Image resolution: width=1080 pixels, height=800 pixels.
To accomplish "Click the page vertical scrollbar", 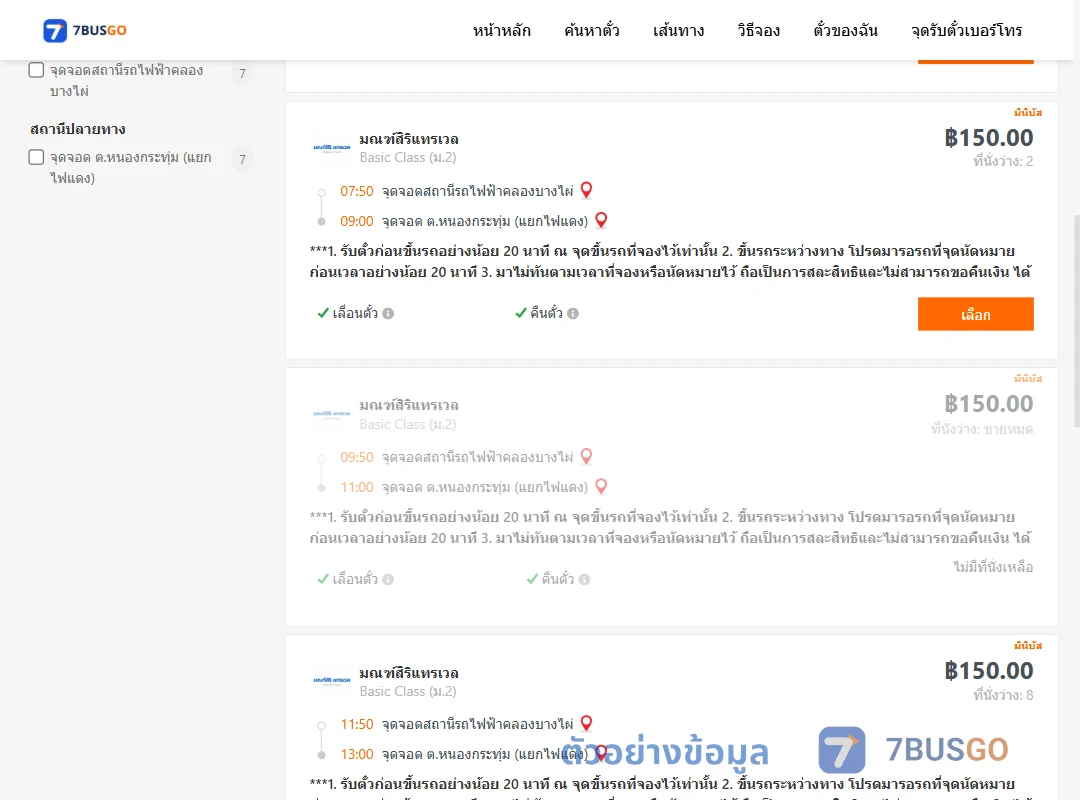I will coord(1076,321).
